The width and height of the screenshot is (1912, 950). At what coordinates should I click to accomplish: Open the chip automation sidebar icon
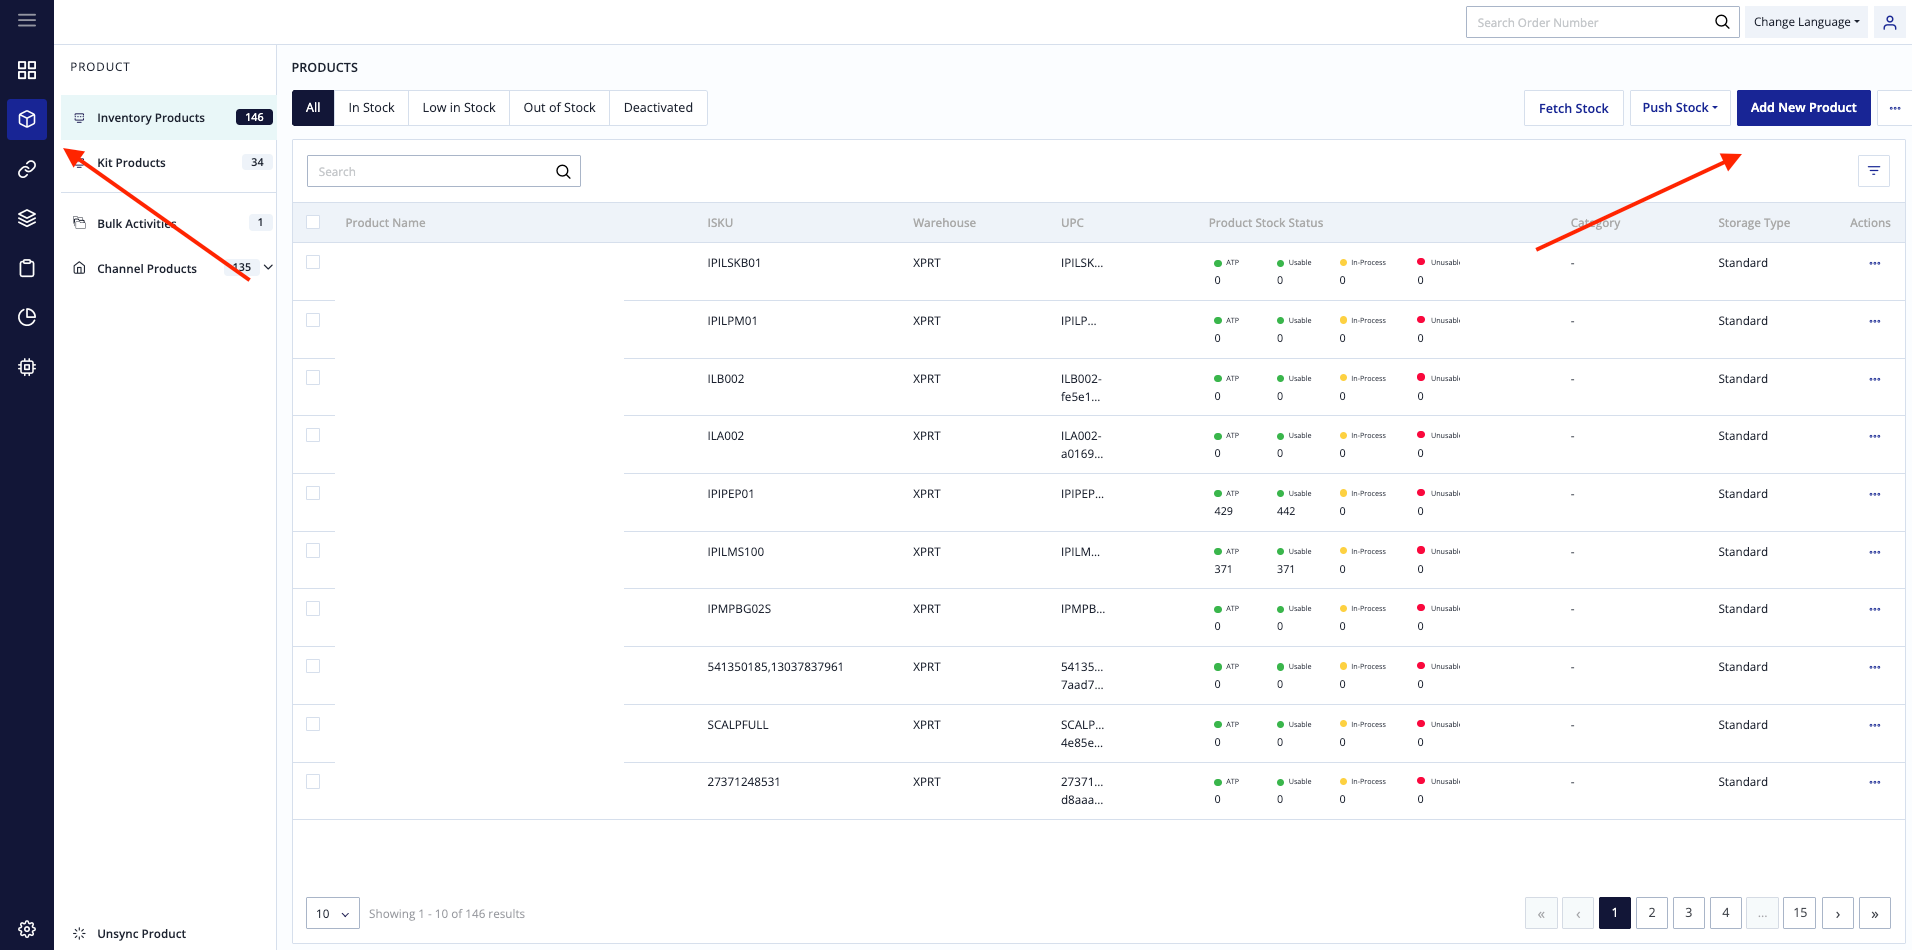27,367
